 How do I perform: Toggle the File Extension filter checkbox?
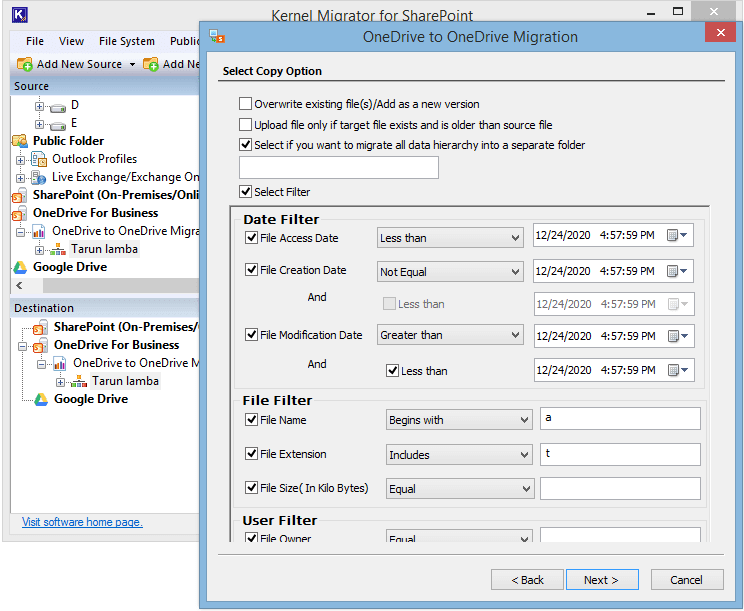coord(251,454)
